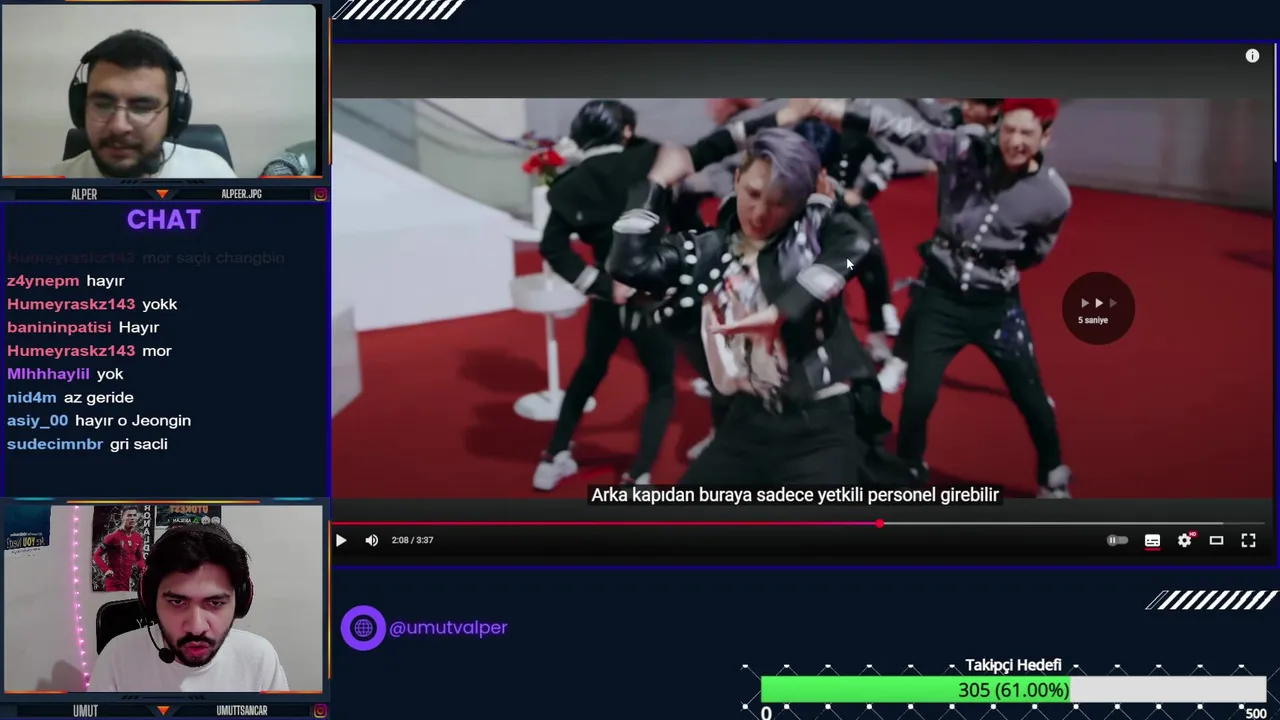Click the CHAT heading
This screenshot has width=1280, height=720.
(x=164, y=220)
